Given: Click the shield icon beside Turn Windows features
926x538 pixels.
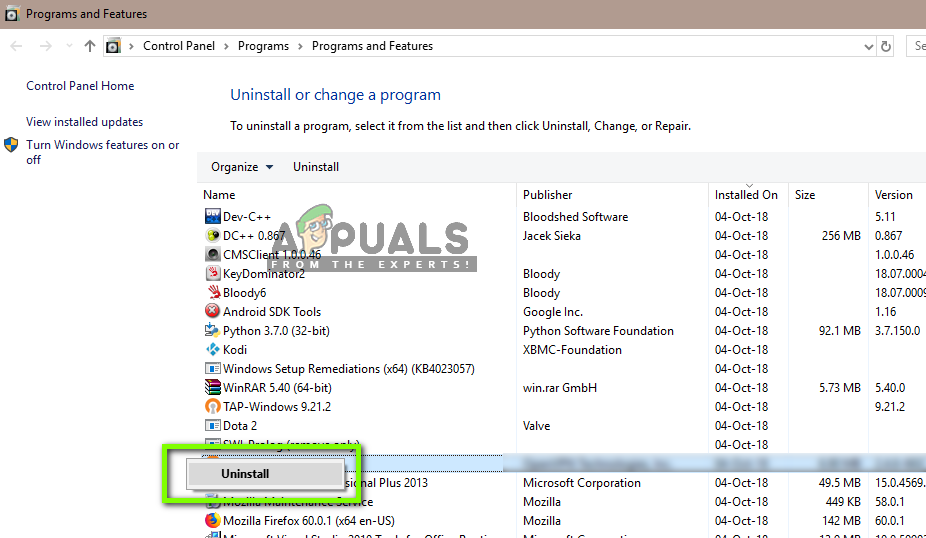Looking at the screenshot, I should click(x=11, y=145).
